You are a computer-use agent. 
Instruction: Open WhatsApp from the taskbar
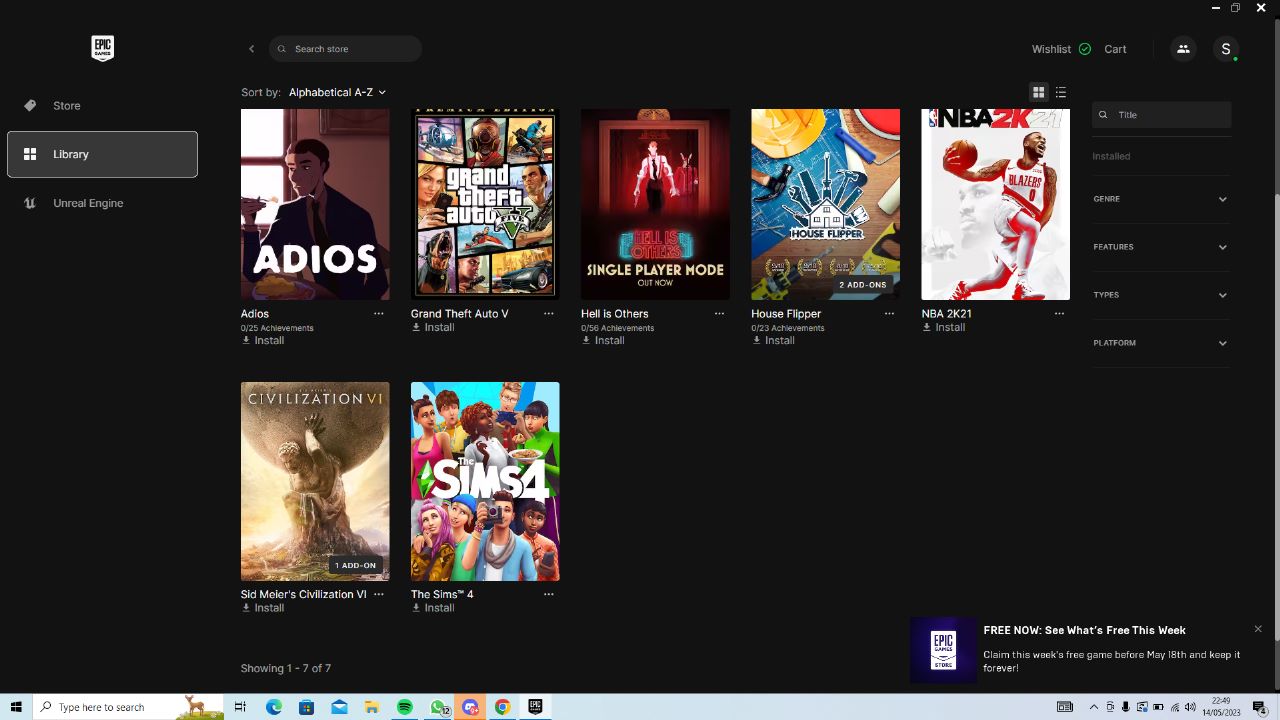coord(438,707)
